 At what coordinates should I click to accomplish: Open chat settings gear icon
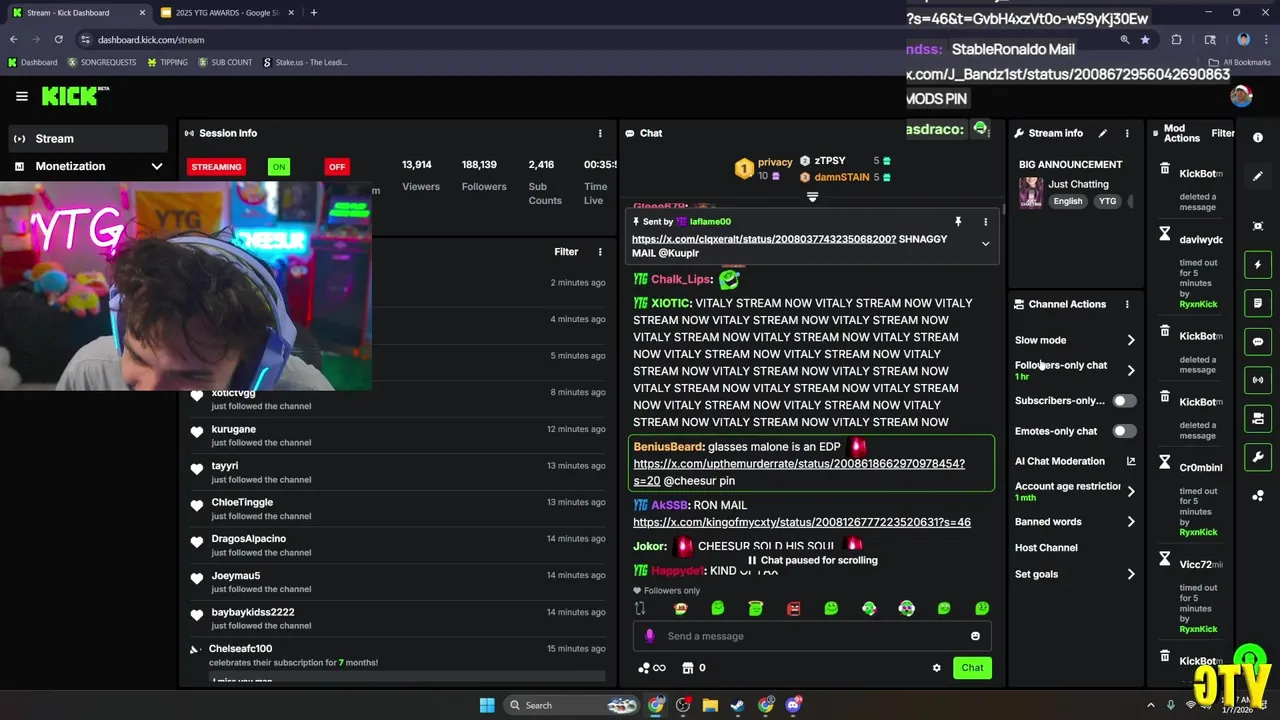click(x=936, y=668)
